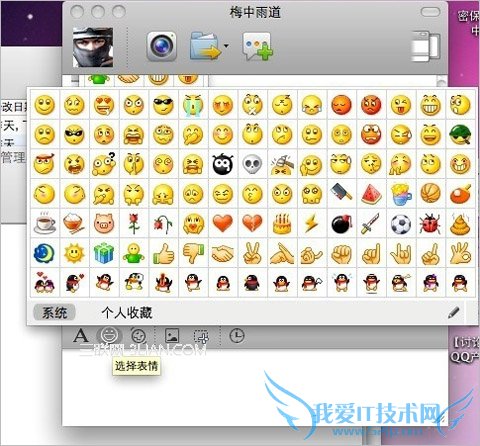Open message history clock icon
The image size is (480, 446).
tap(237, 336)
